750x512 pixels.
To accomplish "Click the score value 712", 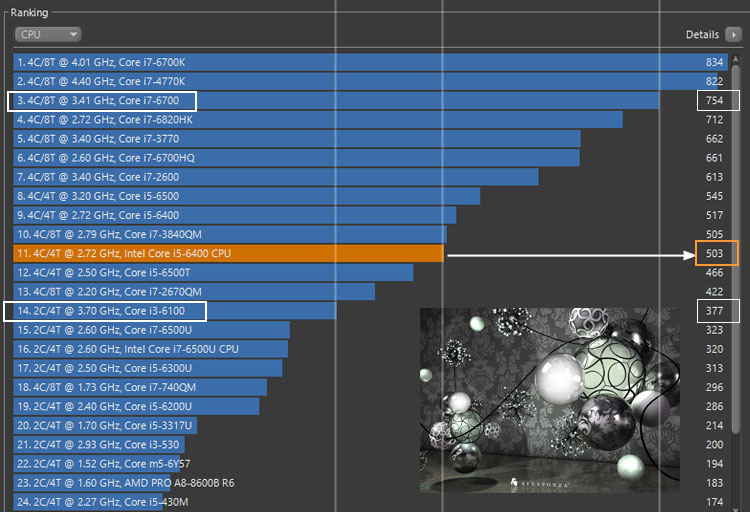I will [x=714, y=120].
